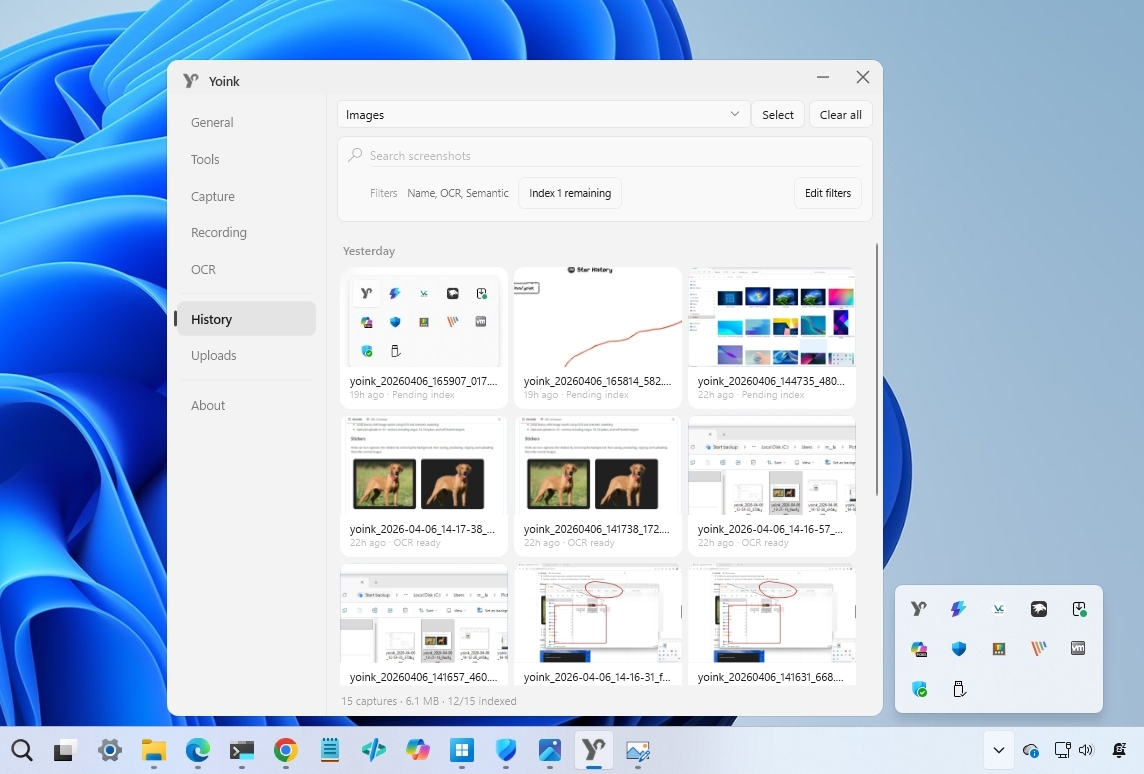Launch Microsoft Edge from the taskbar
This screenshot has height=774, width=1144.
pyautogui.click(x=198, y=751)
